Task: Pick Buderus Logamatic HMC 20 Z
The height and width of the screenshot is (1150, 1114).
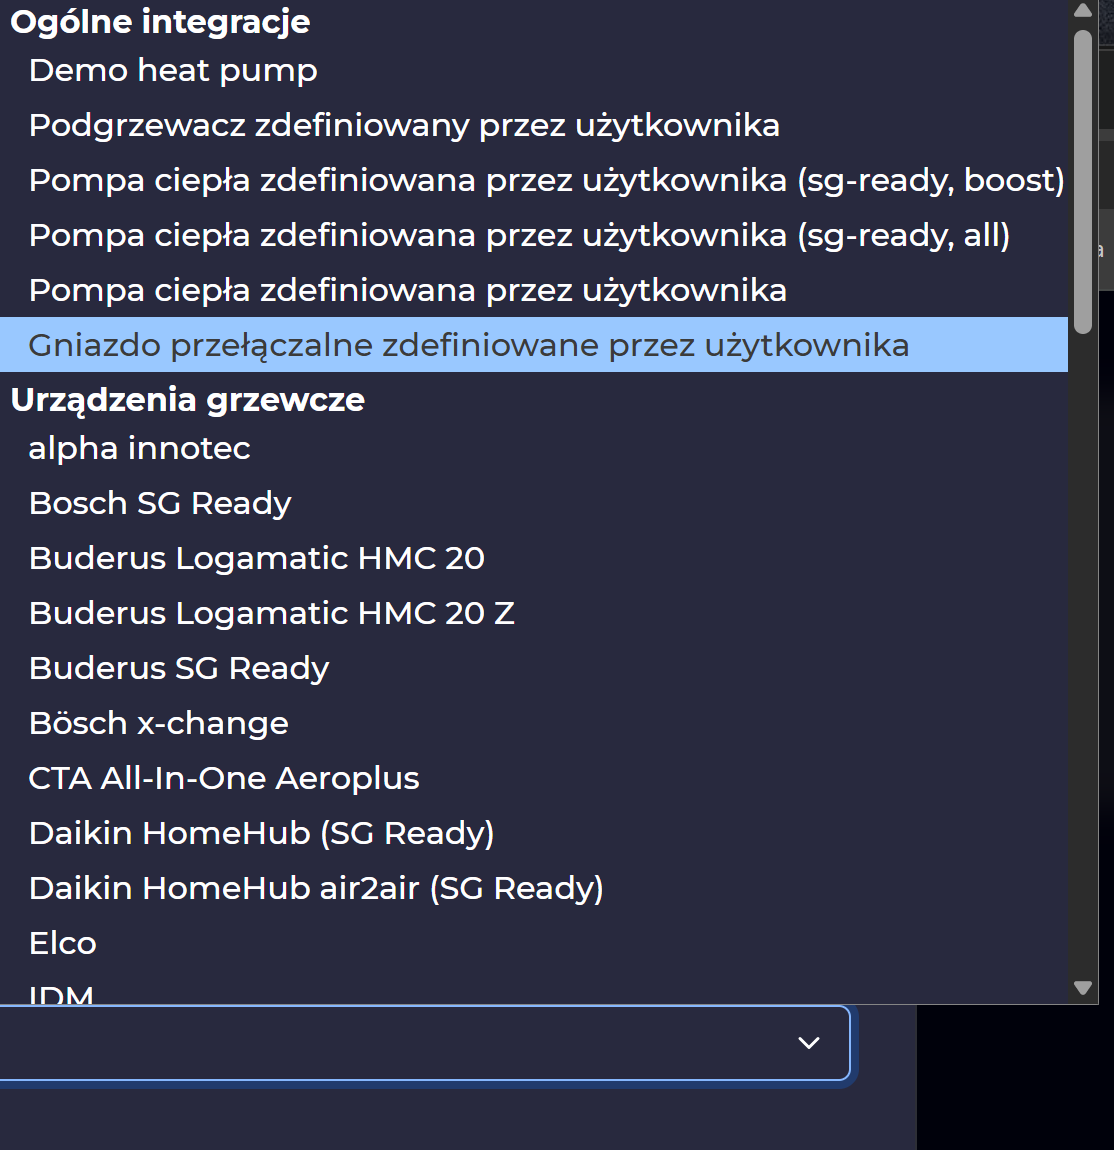Action: [272, 614]
